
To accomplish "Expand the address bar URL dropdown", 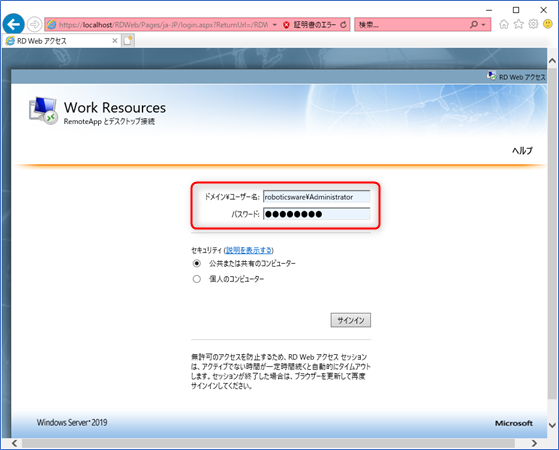I will coord(275,25).
